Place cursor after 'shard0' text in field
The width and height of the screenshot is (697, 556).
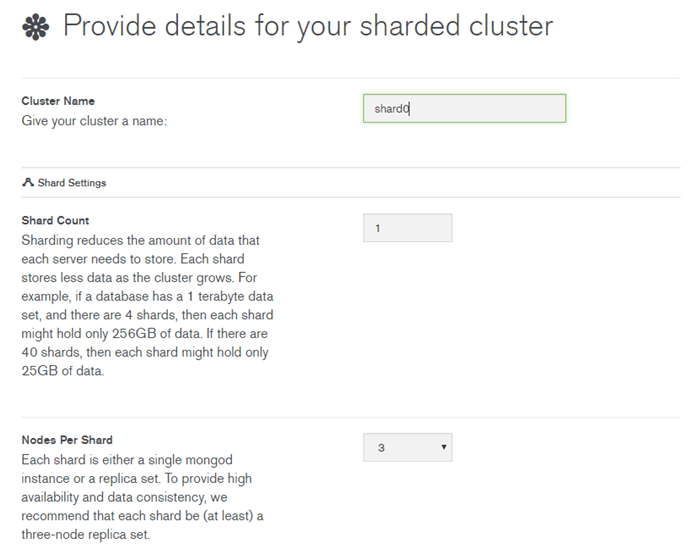click(410, 108)
